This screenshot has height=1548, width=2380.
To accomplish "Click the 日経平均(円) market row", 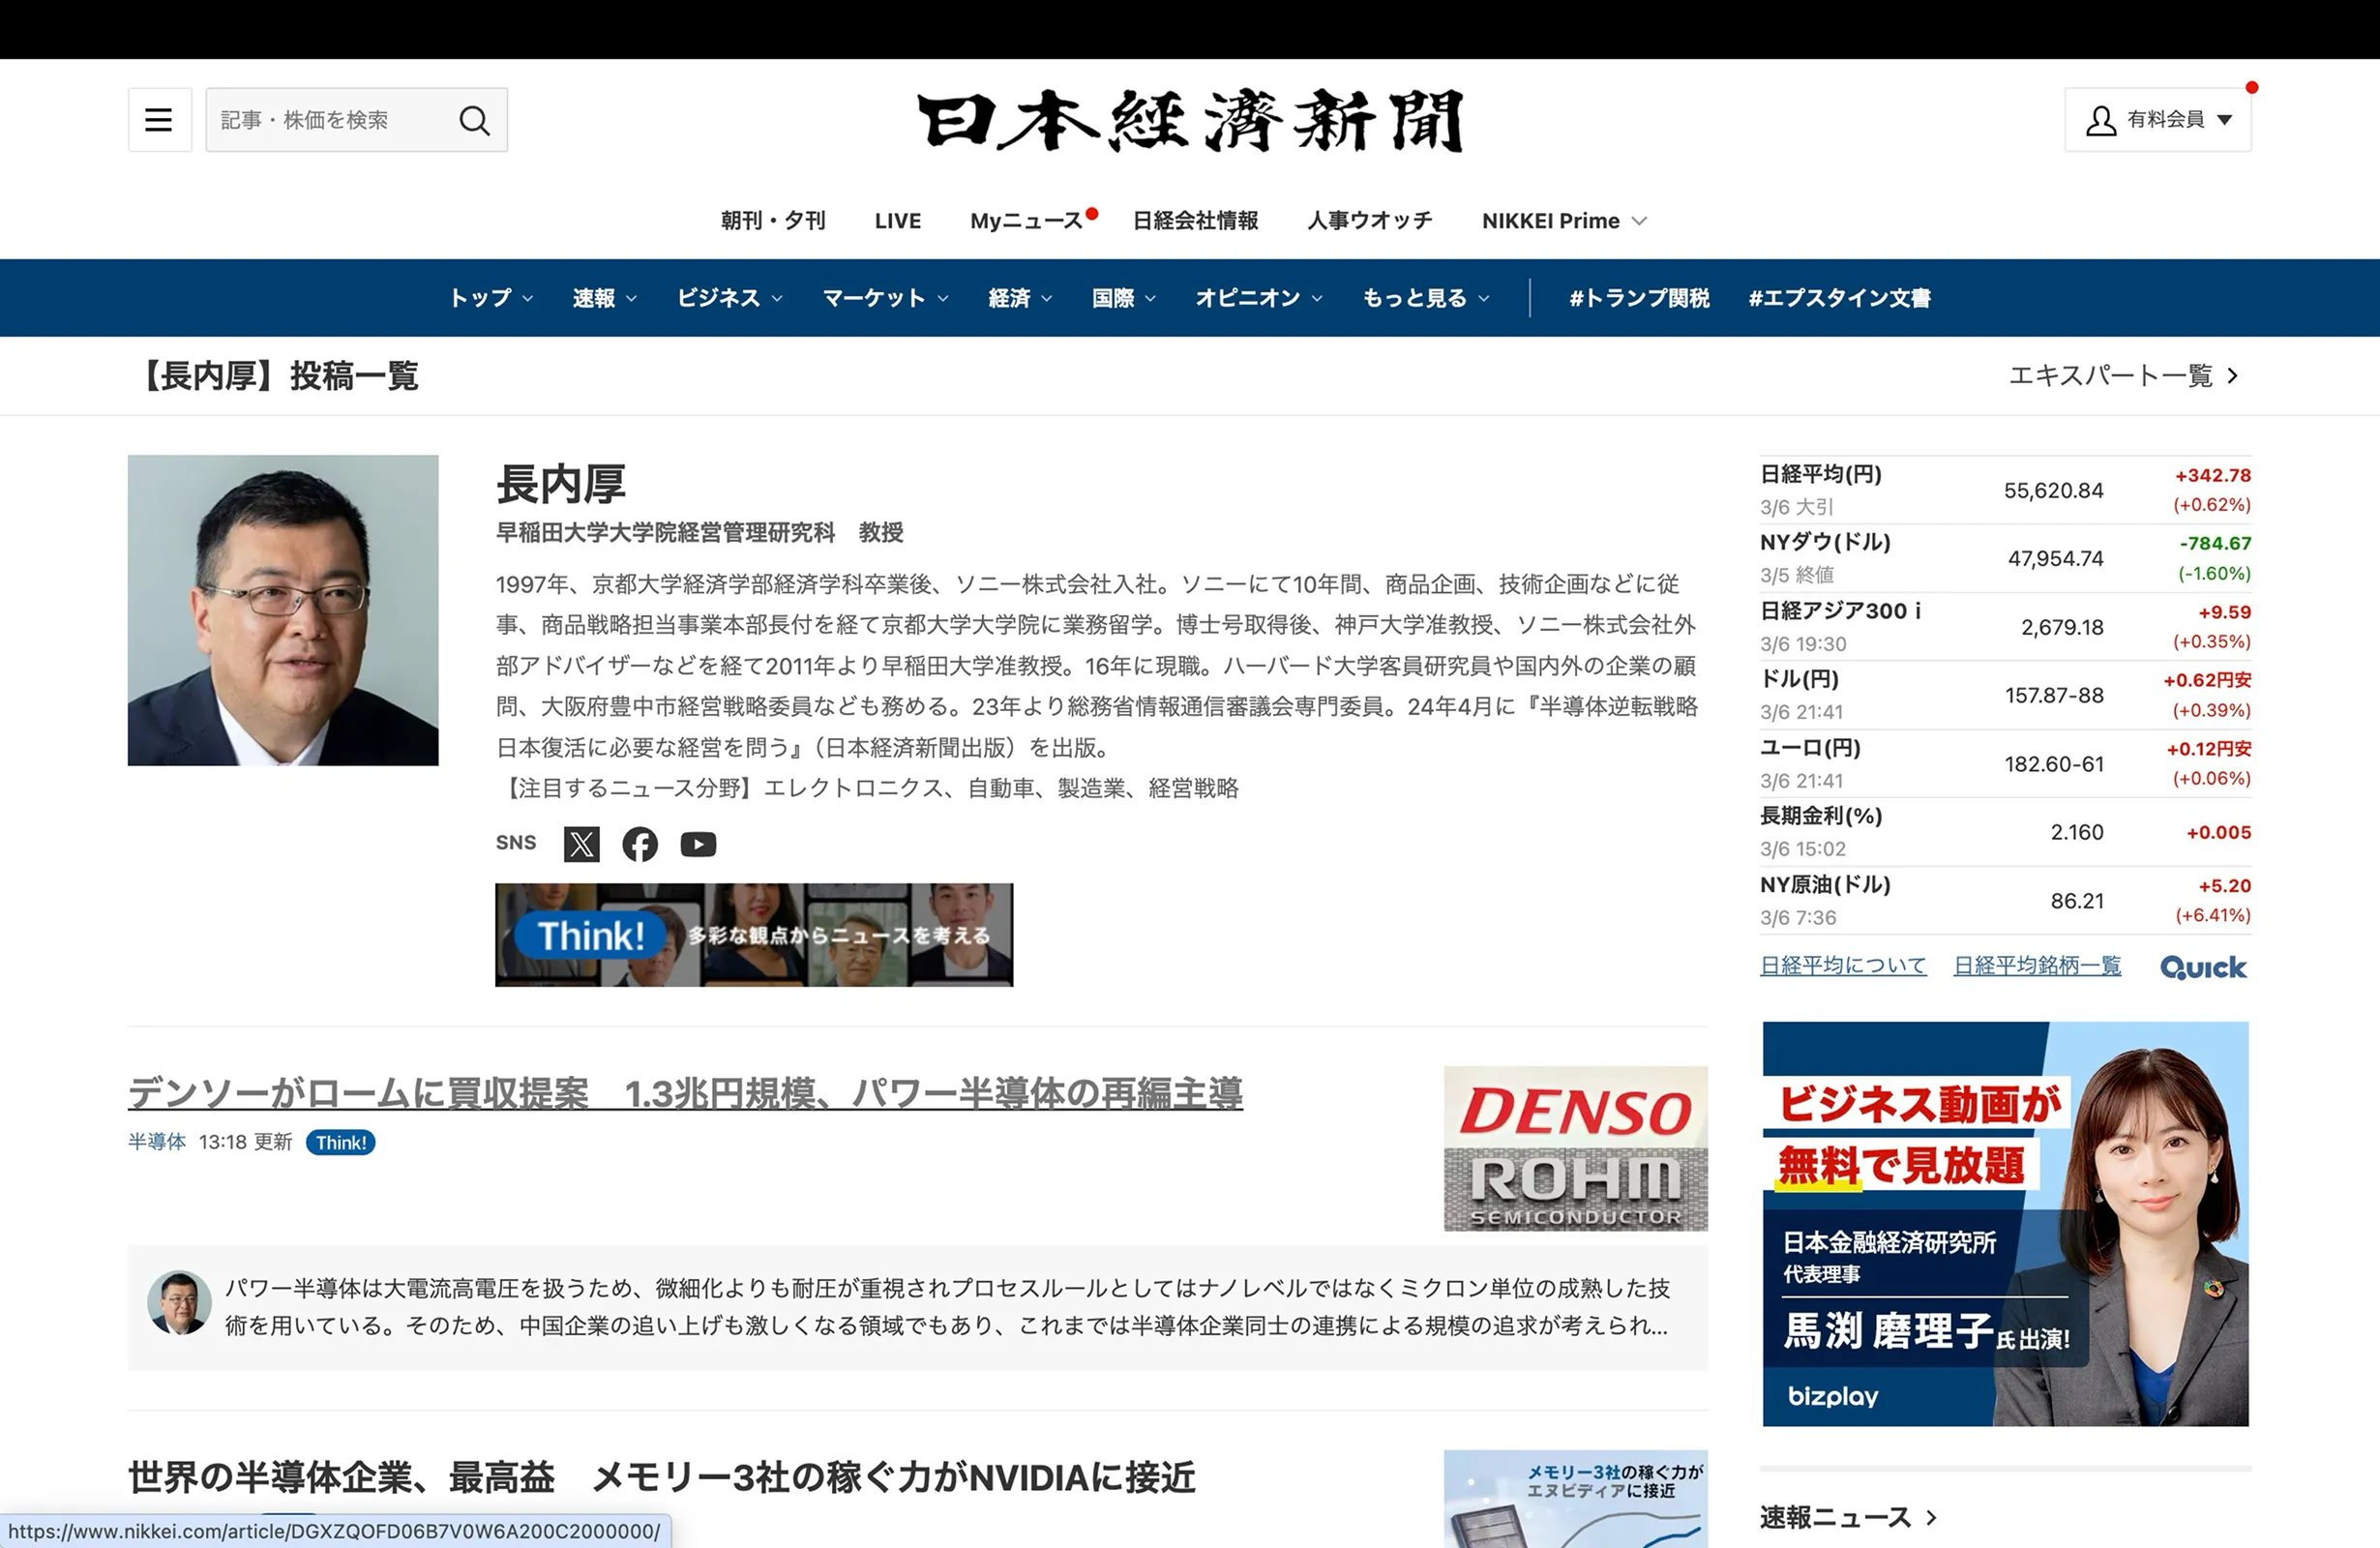I will coord(2005,490).
